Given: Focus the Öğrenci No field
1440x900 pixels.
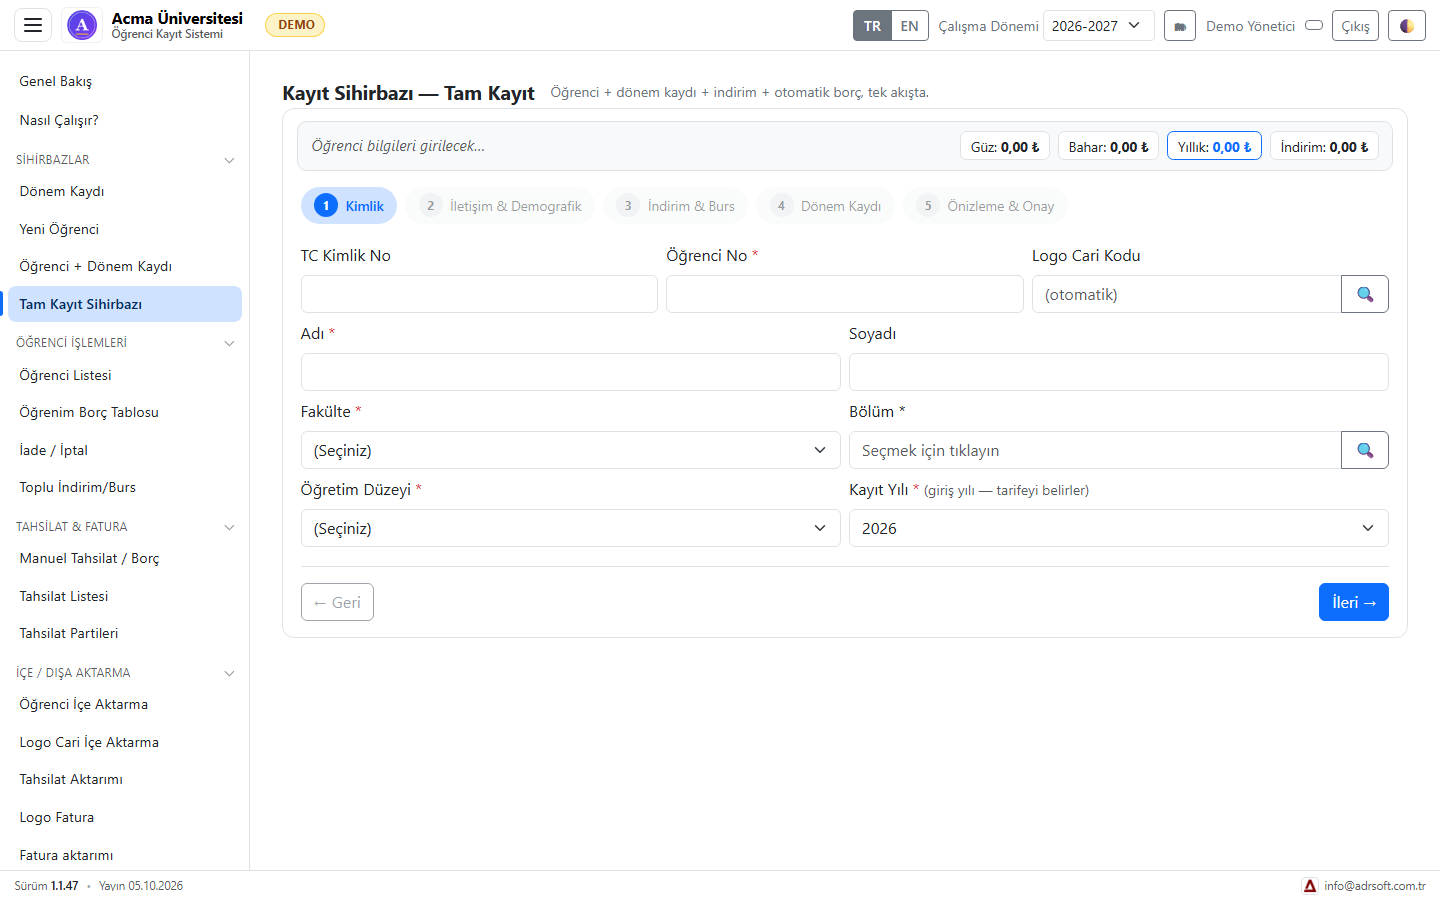Looking at the screenshot, I should [x=845, y=294].
